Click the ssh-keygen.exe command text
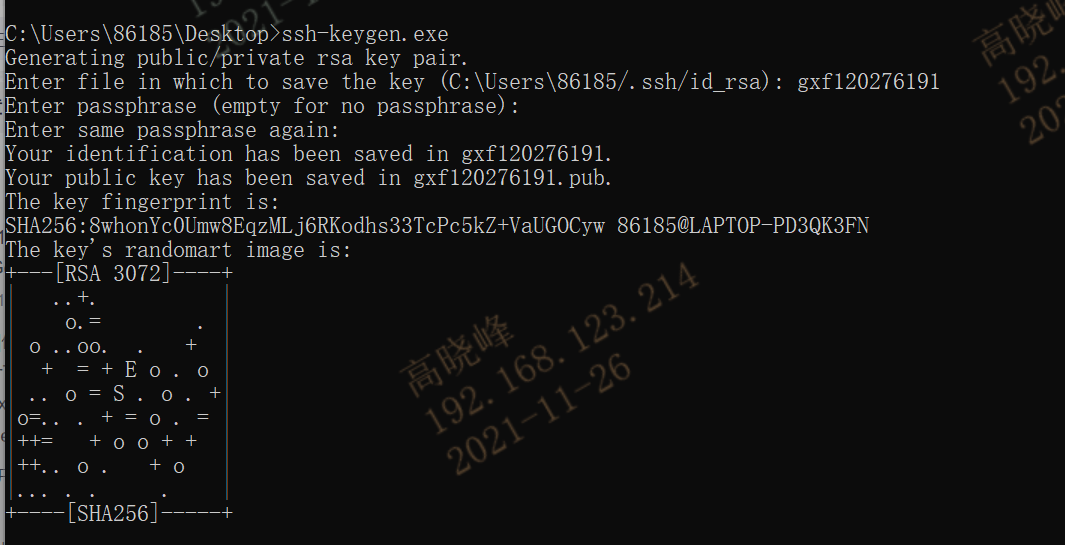 365,34
